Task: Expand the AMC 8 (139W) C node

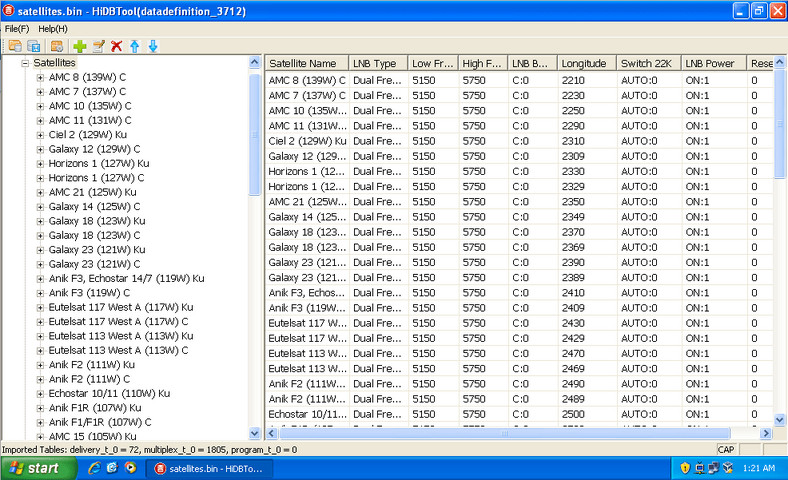Action: [40, 77]
